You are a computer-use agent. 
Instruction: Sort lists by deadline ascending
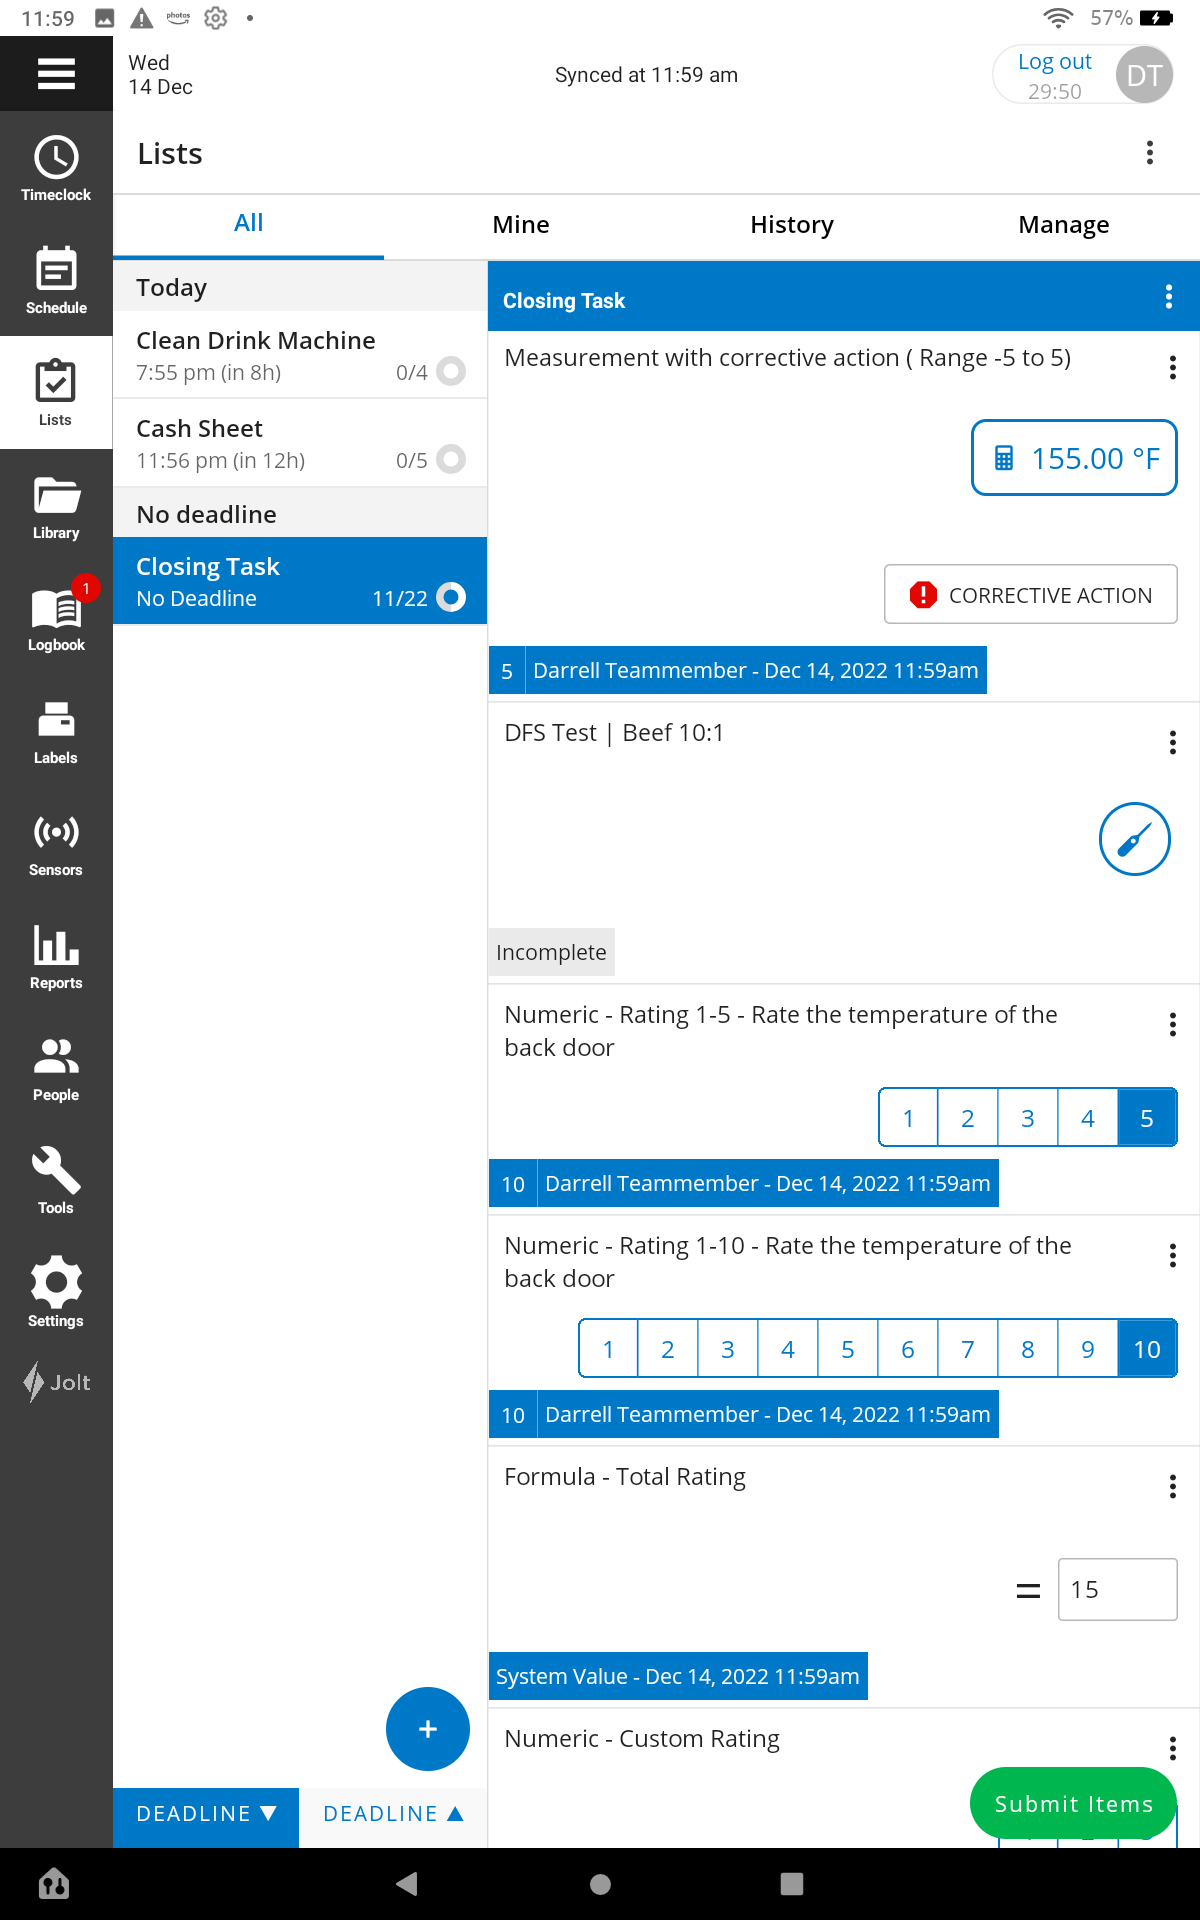[x=393, y=1814]
